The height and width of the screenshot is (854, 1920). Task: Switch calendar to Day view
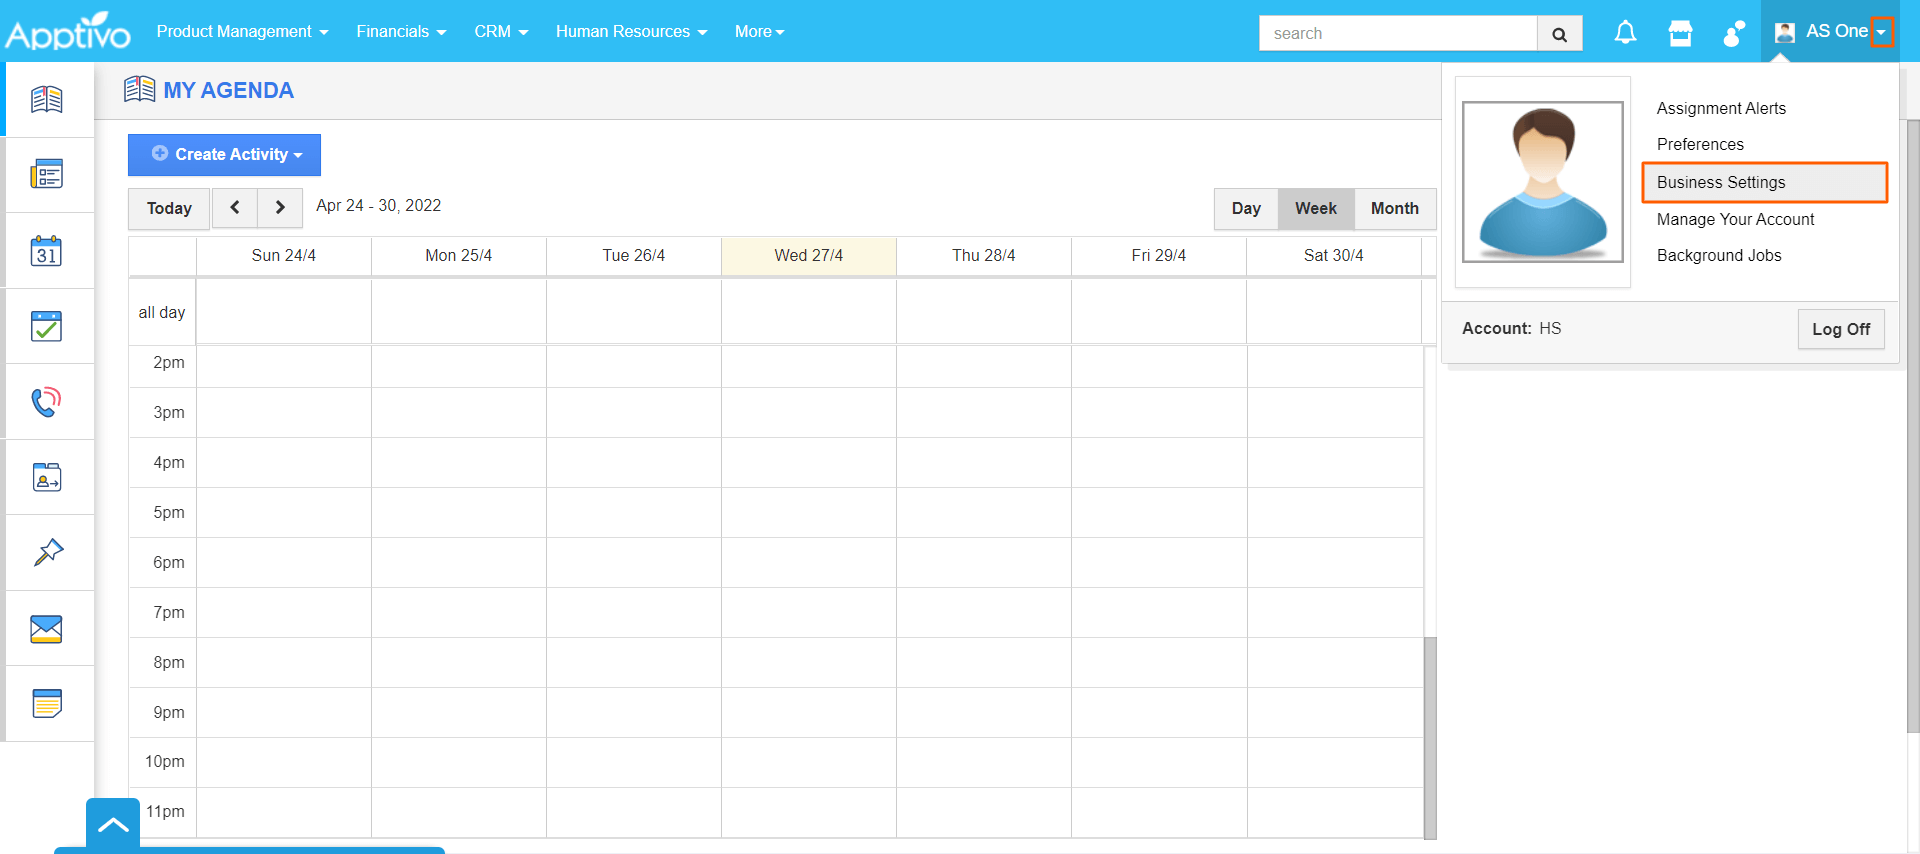pyautogui.click(x=1245, y=208)
